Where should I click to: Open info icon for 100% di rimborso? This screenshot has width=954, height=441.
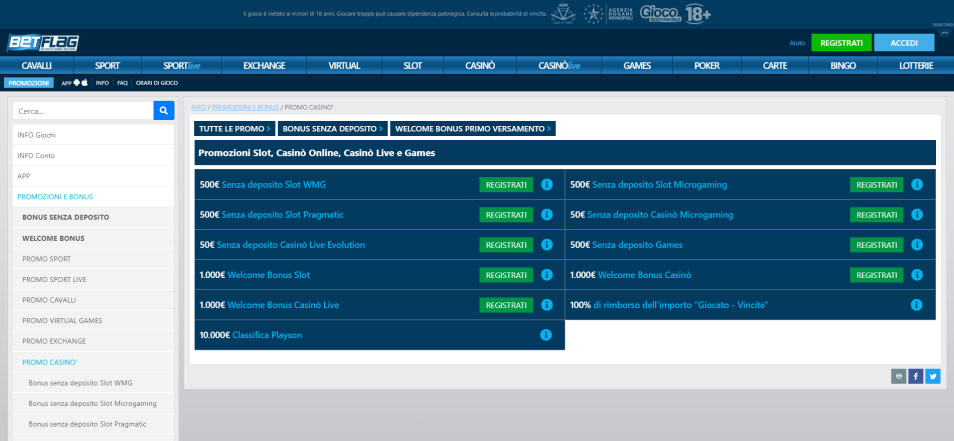[917, 305]
